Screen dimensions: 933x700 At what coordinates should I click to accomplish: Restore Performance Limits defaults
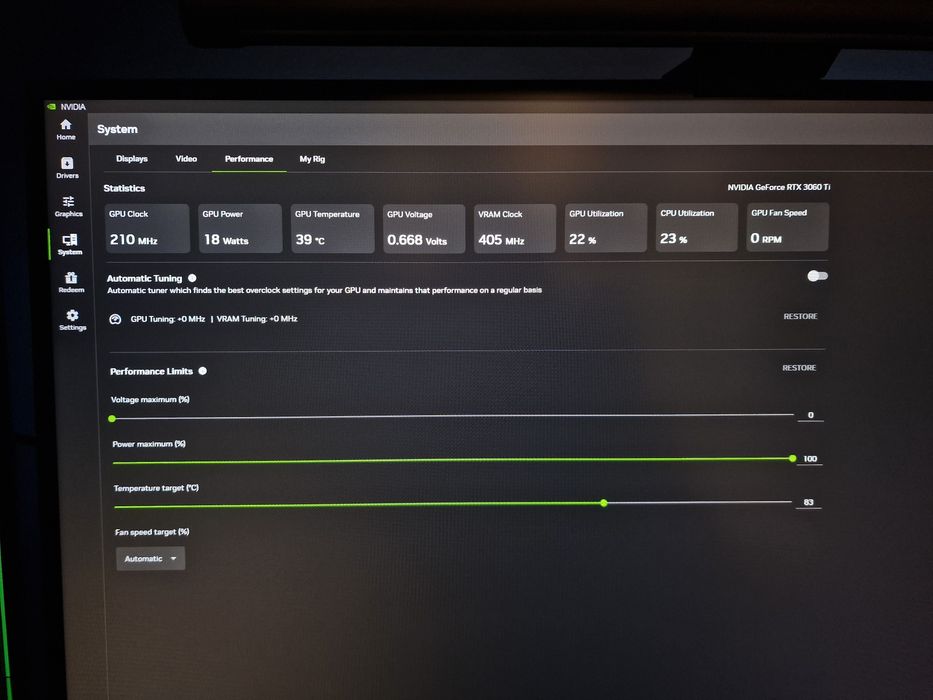click(x=799, y=368)
